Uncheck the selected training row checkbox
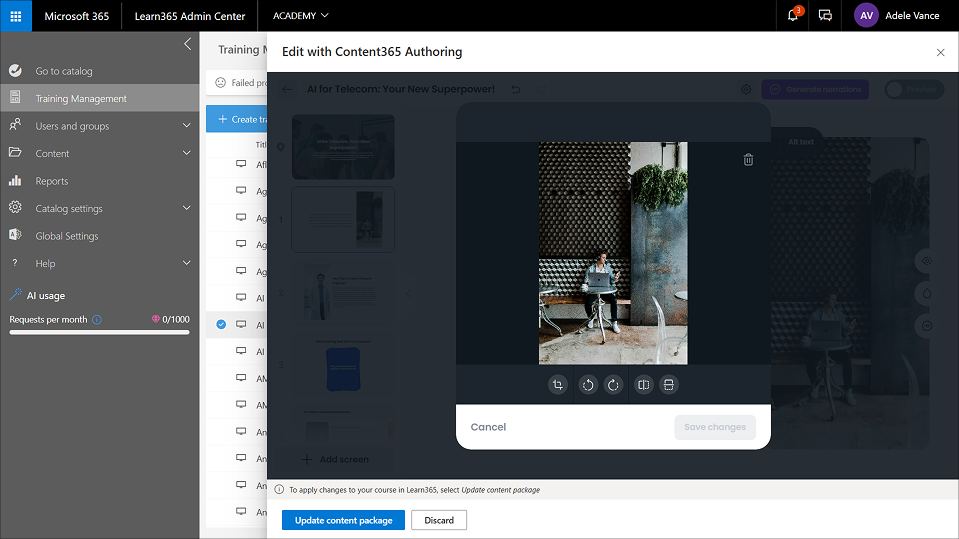The width and height of the screenshot is (959, 539). (221, 324)
